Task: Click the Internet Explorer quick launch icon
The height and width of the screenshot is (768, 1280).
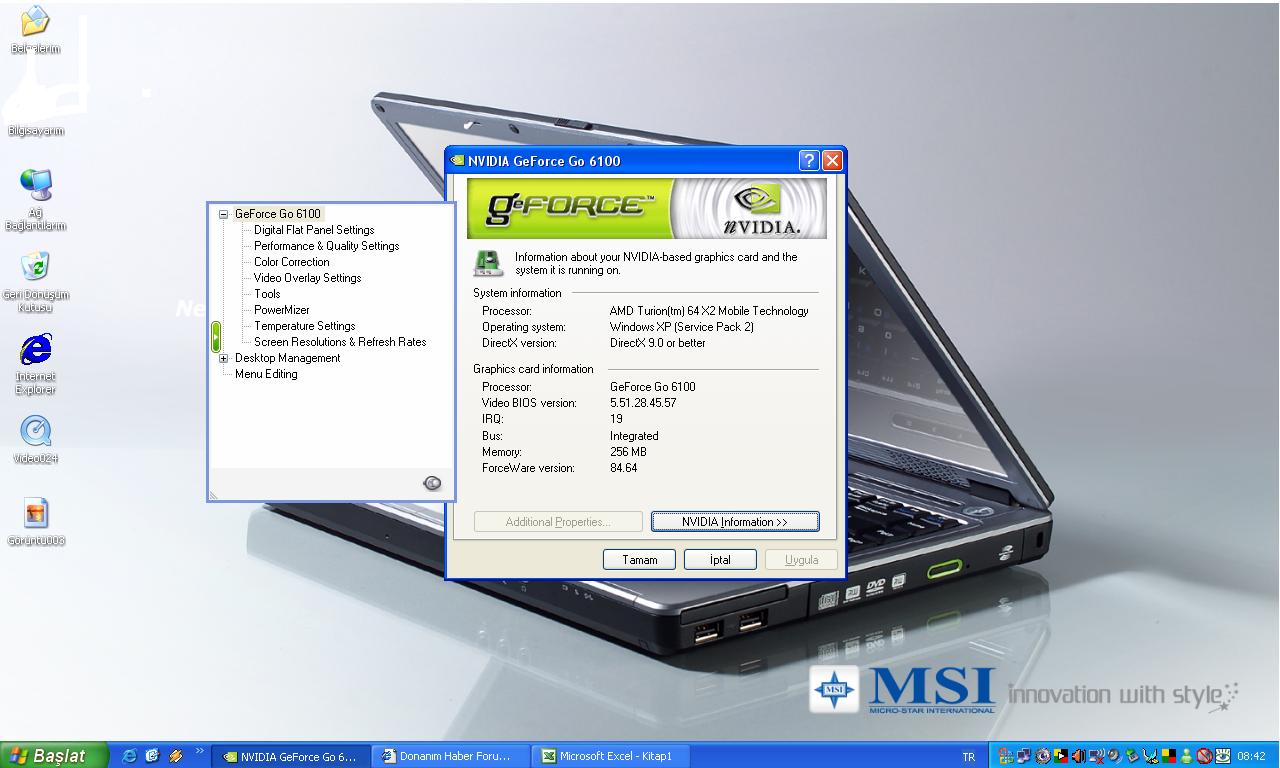Action: click(129, 756)
